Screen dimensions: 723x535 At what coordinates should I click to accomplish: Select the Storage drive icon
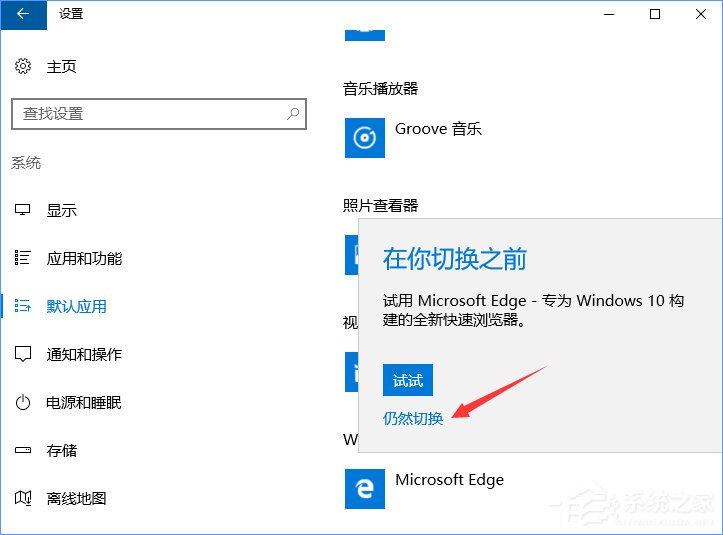coord(23,450)
